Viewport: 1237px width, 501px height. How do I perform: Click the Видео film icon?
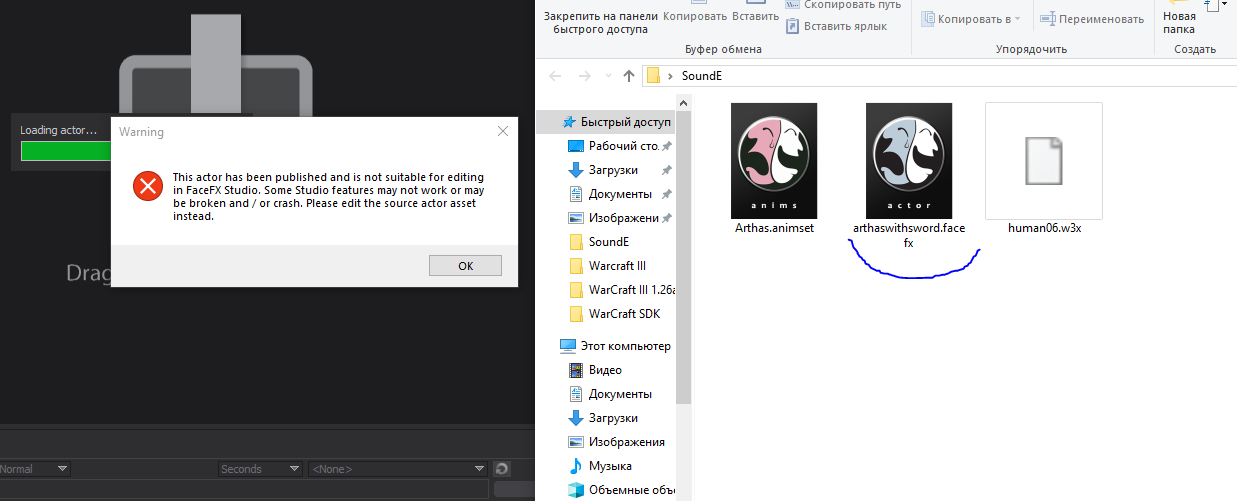pyautogui.click(x=576, y=370)
